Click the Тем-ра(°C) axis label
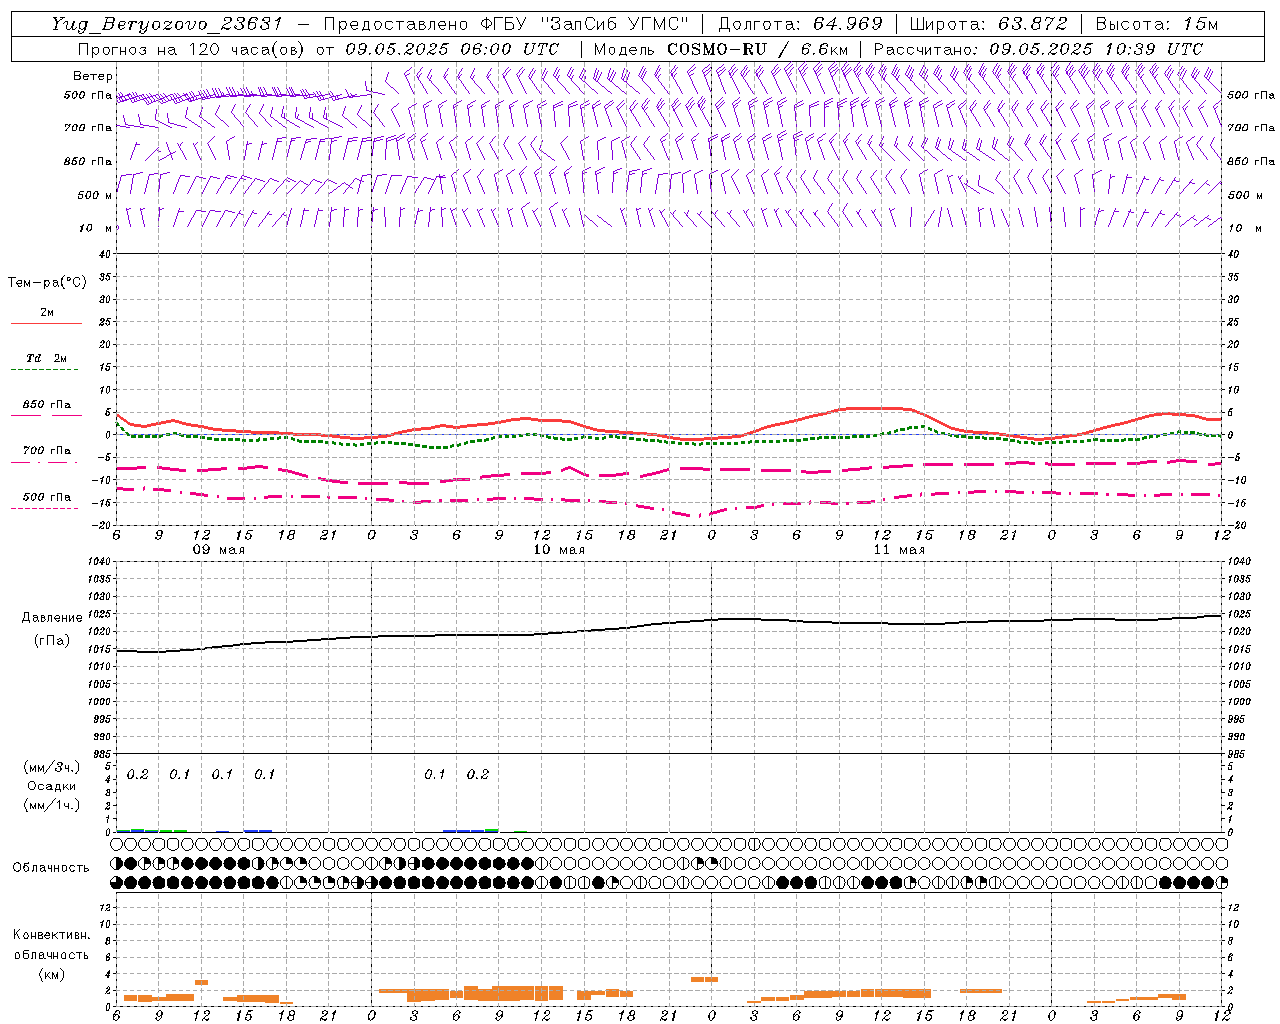 (47, 283)
